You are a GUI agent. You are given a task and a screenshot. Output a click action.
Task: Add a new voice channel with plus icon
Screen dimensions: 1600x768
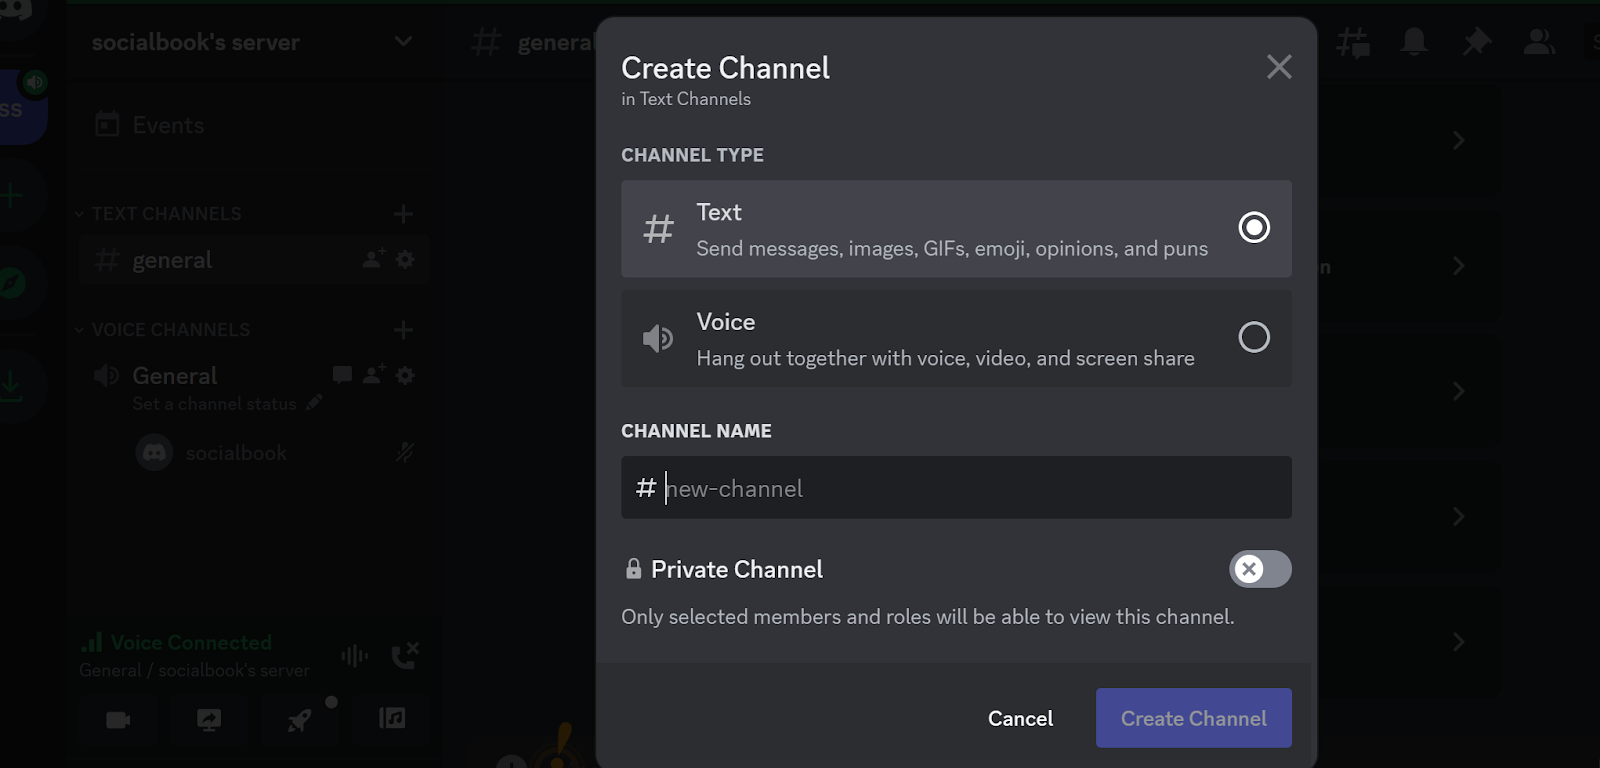point(403,330)
